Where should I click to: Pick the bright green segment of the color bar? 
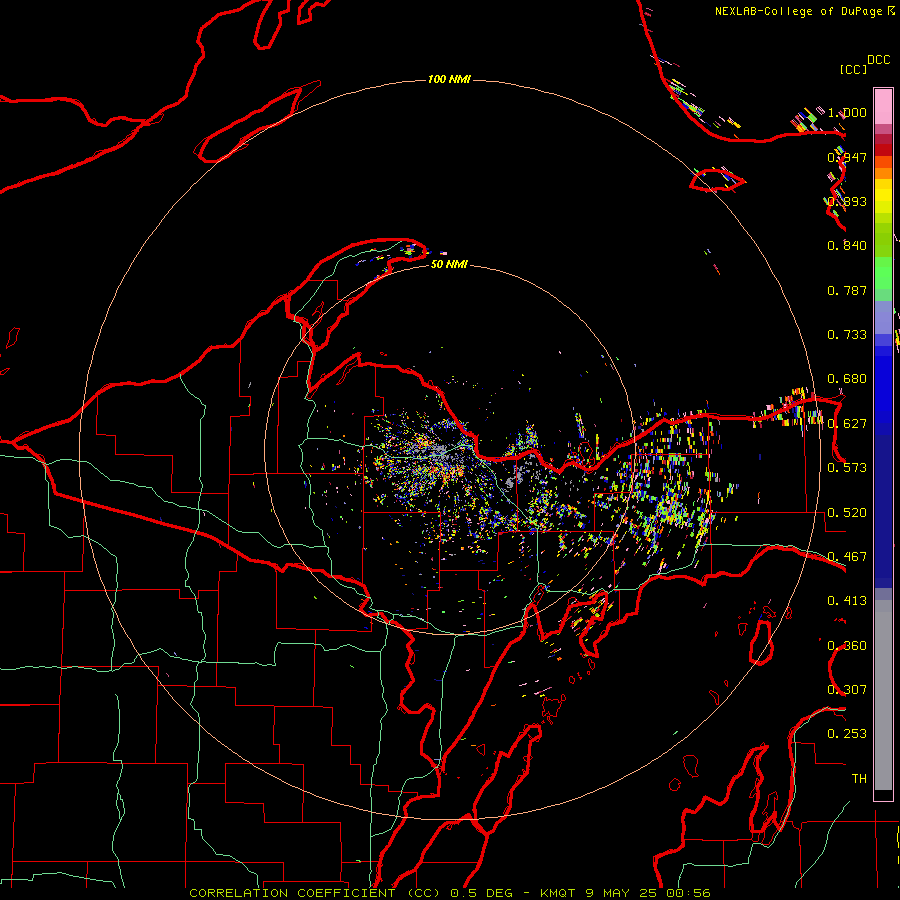point(883,273)
